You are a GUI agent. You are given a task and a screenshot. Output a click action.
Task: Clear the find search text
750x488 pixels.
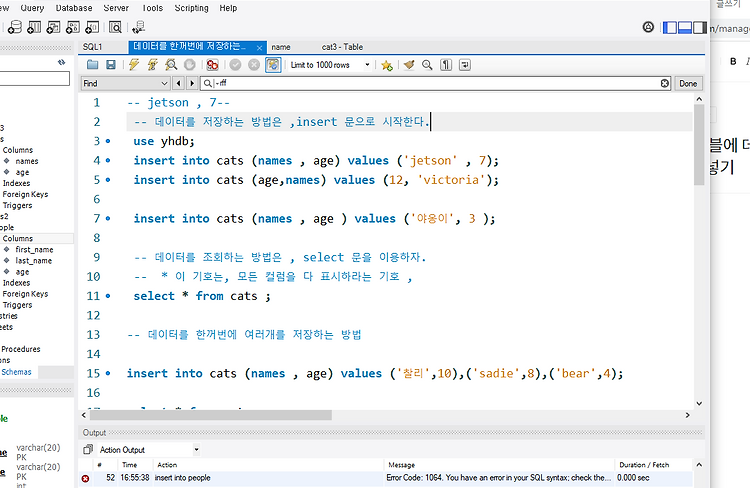pos(665,83)
